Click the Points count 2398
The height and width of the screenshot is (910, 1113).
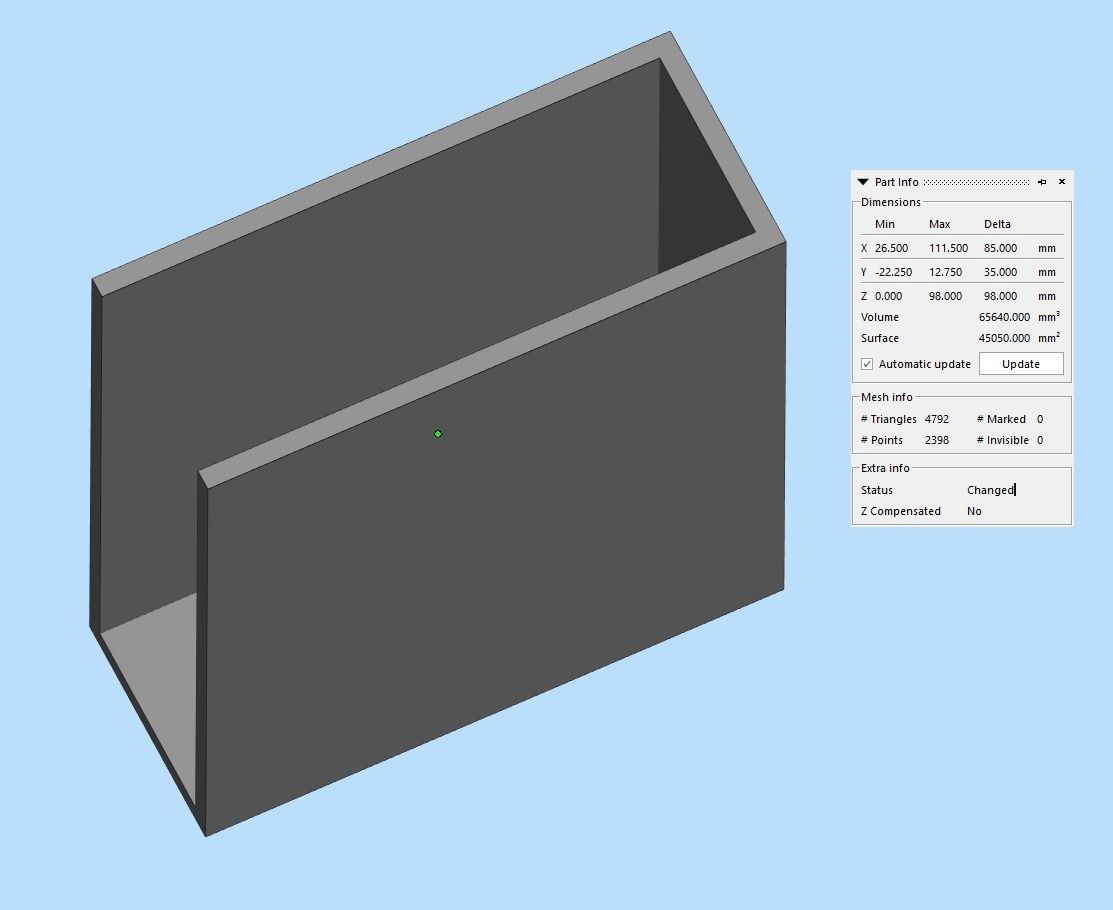pos(937,440)
